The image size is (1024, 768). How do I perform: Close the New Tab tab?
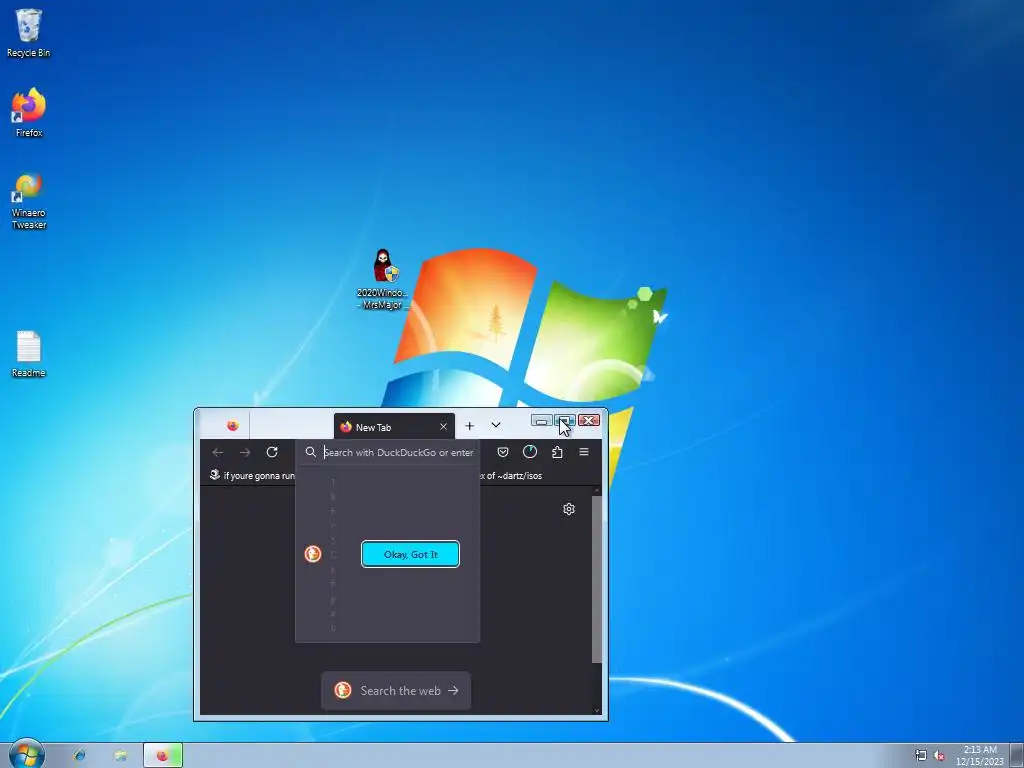coord(443,426)
